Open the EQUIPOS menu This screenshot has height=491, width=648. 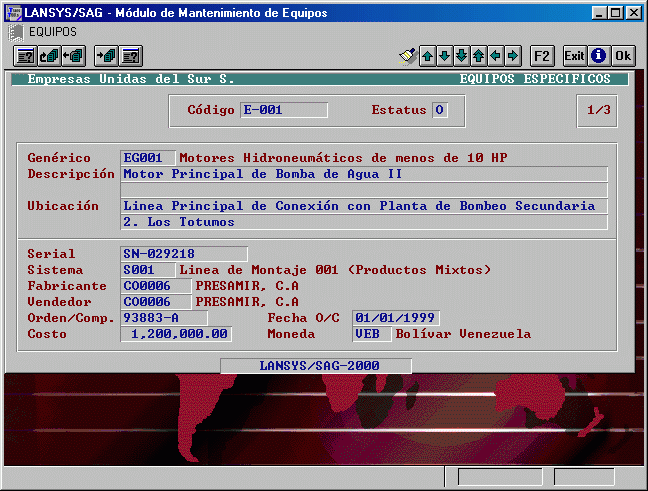[52, 32]
